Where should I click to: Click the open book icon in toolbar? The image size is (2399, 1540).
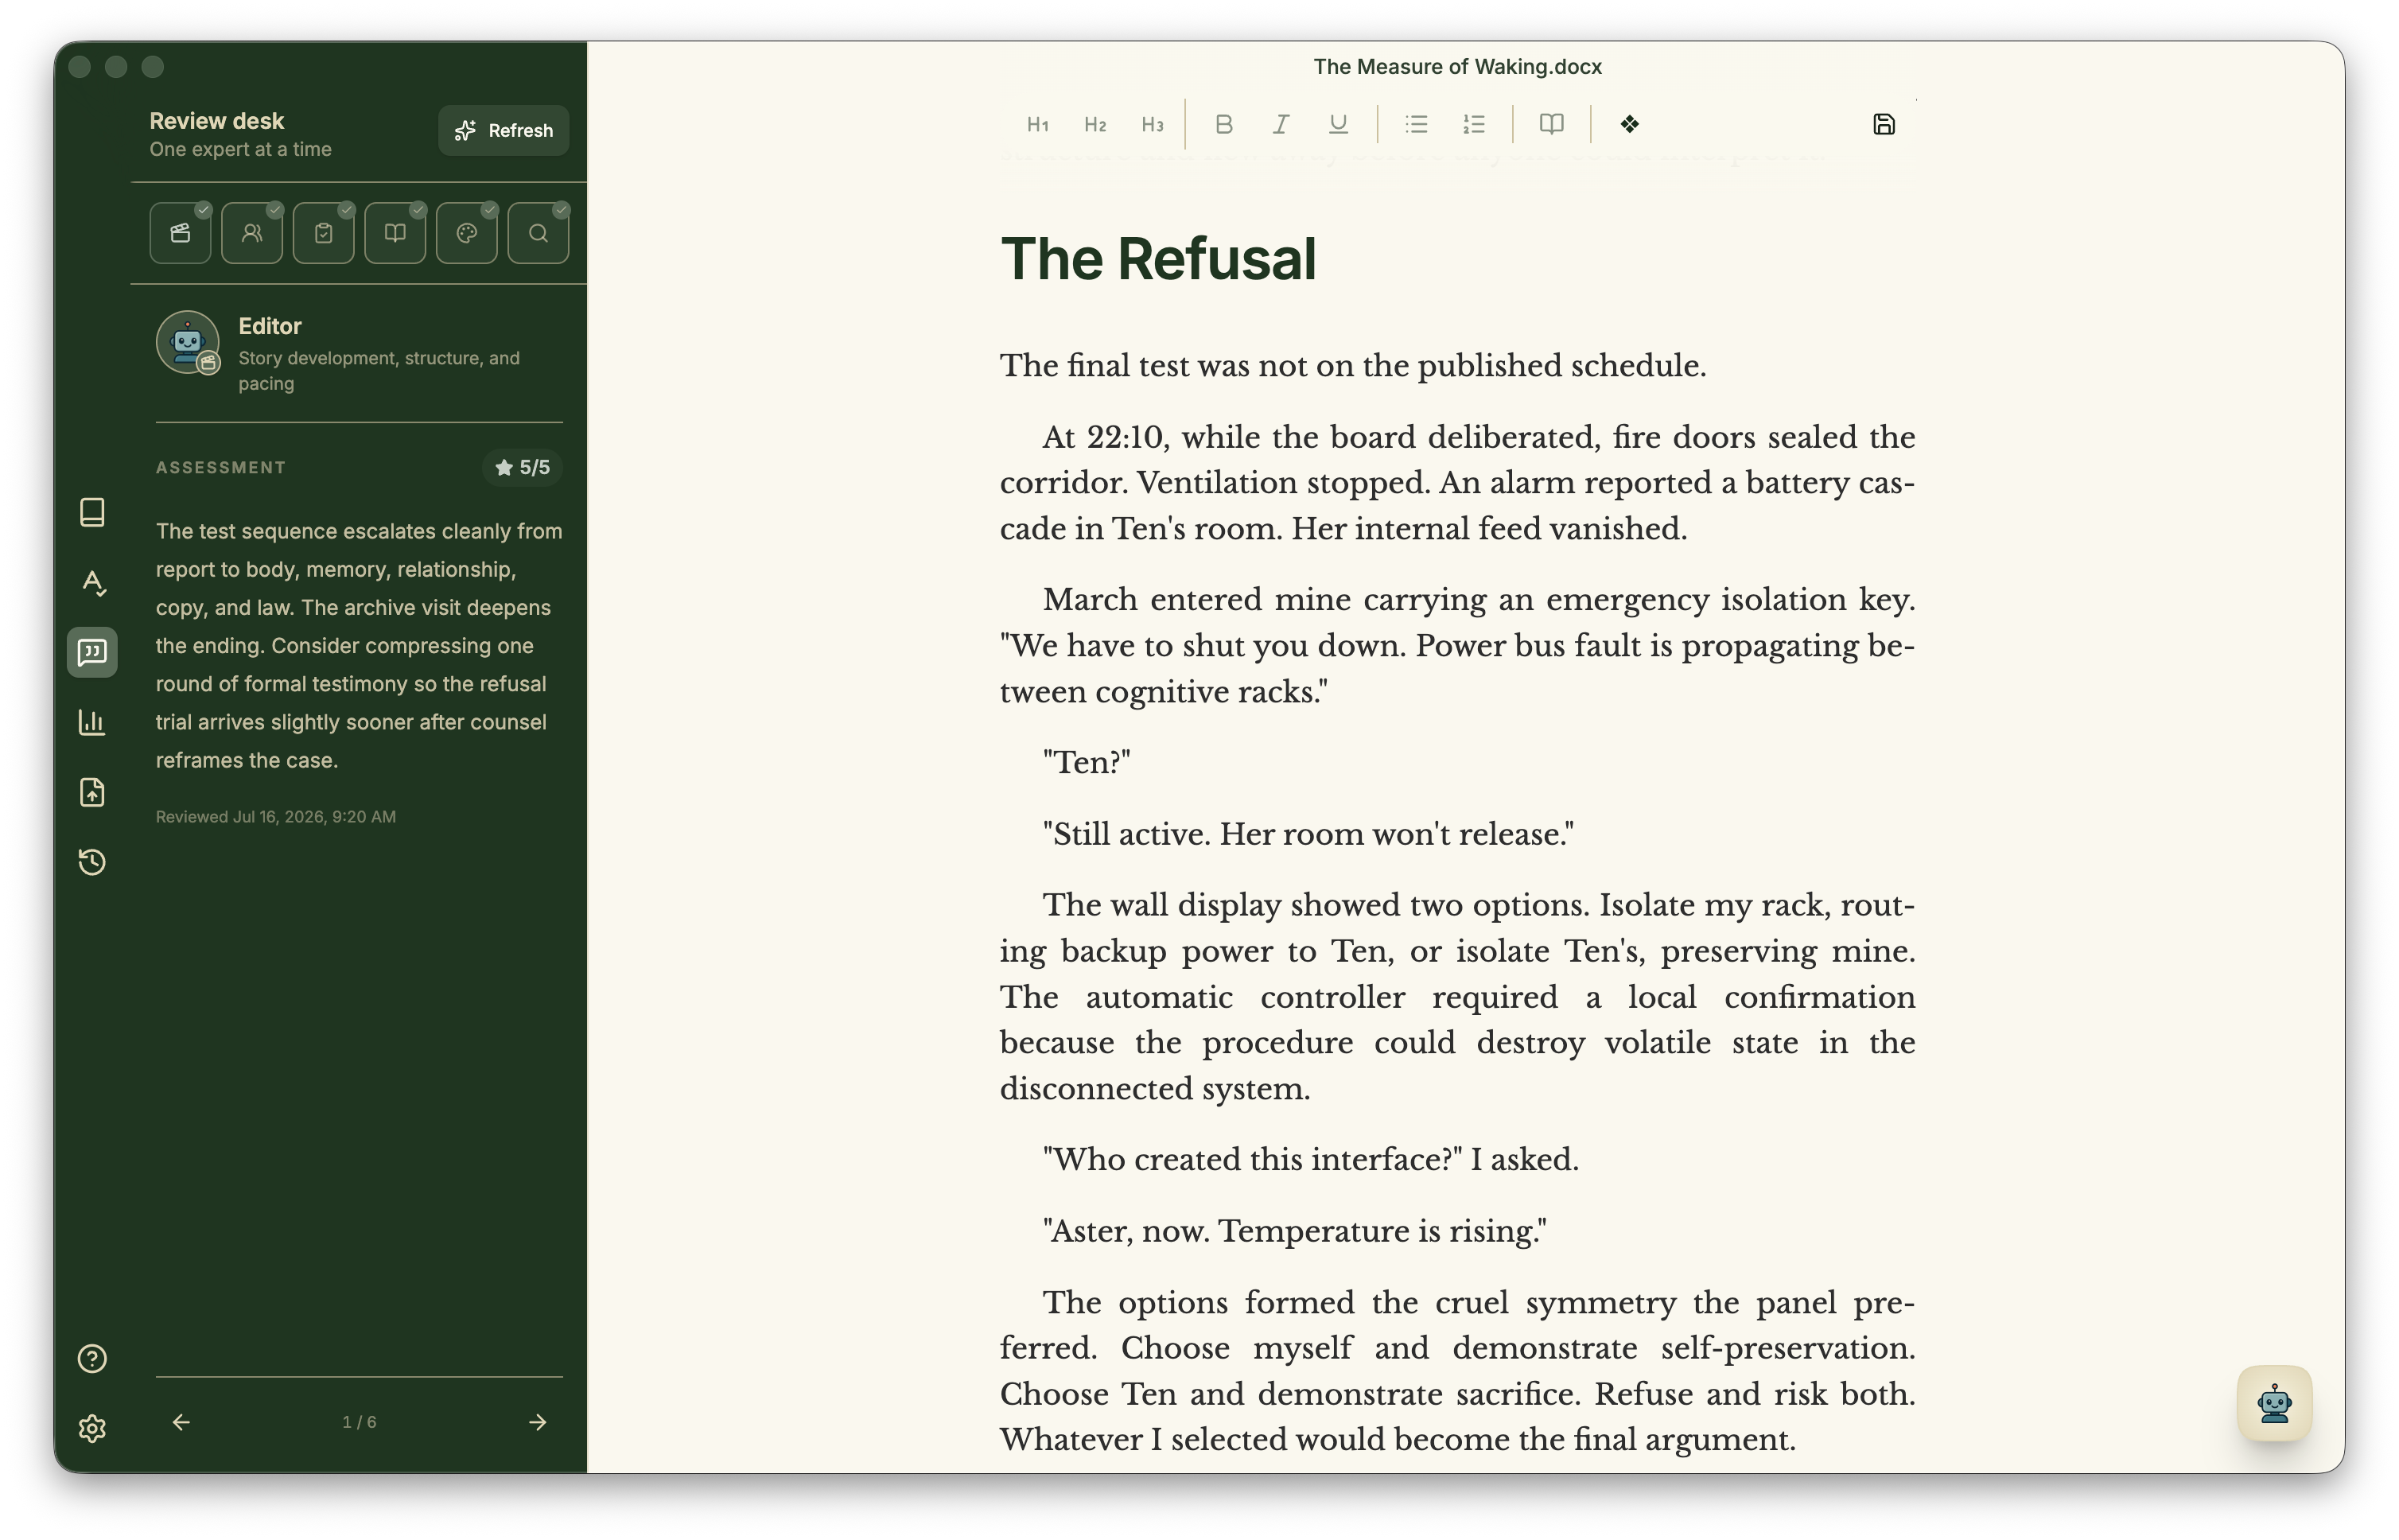pyautogui.click(x=1551, y=125)
